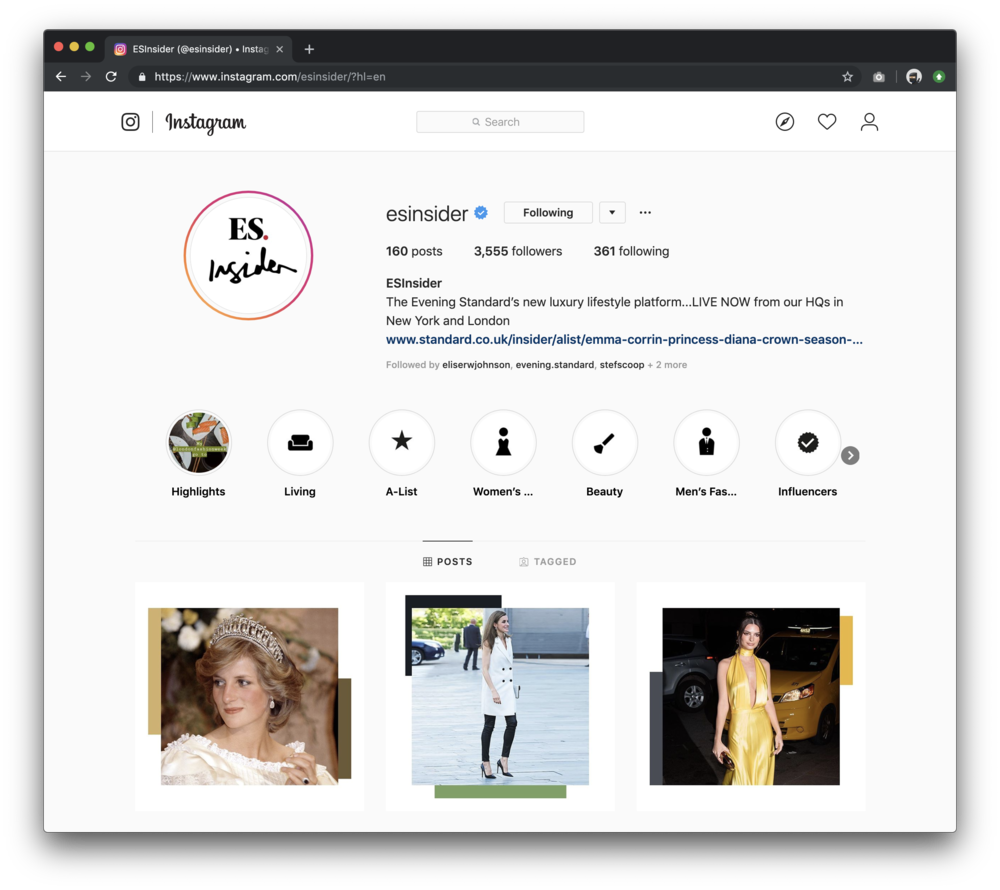Open the Living story highlight
The width and height of the screenshot is (1000, 890).
300,442
